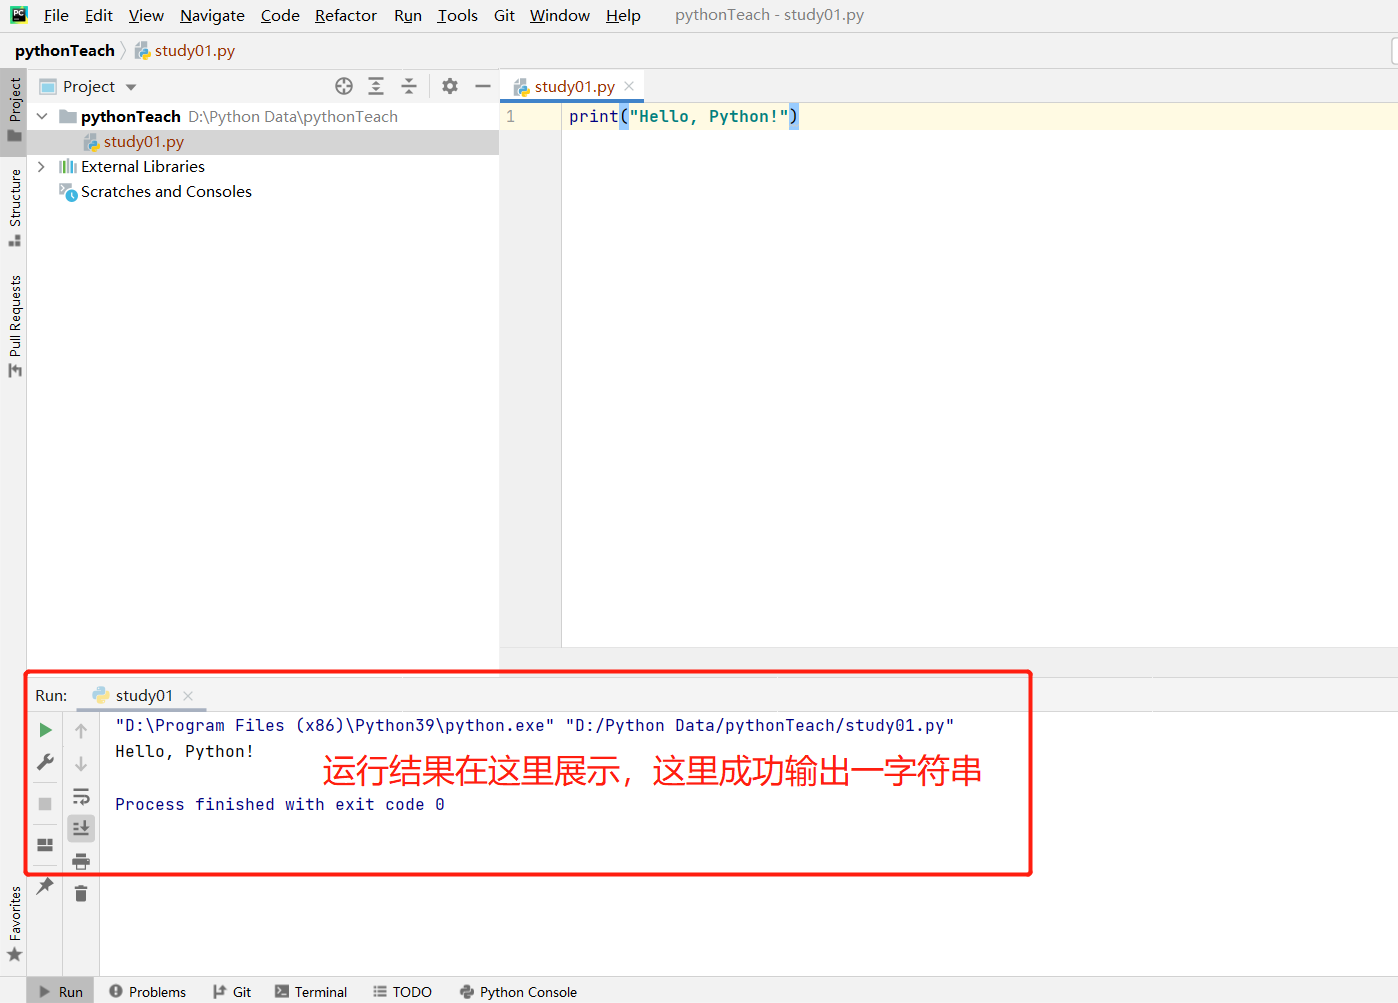
Task: Click PyCharm logo icon in title bar
Action: coord(19,15)
